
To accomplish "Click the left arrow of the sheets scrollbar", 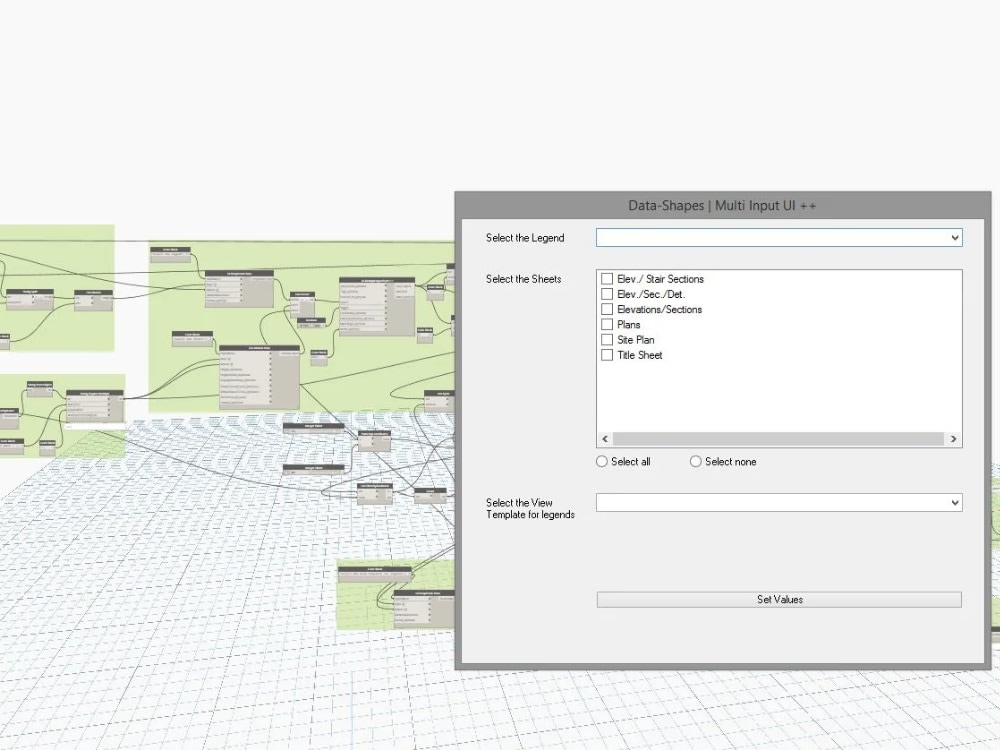I will tap(604, 439).
